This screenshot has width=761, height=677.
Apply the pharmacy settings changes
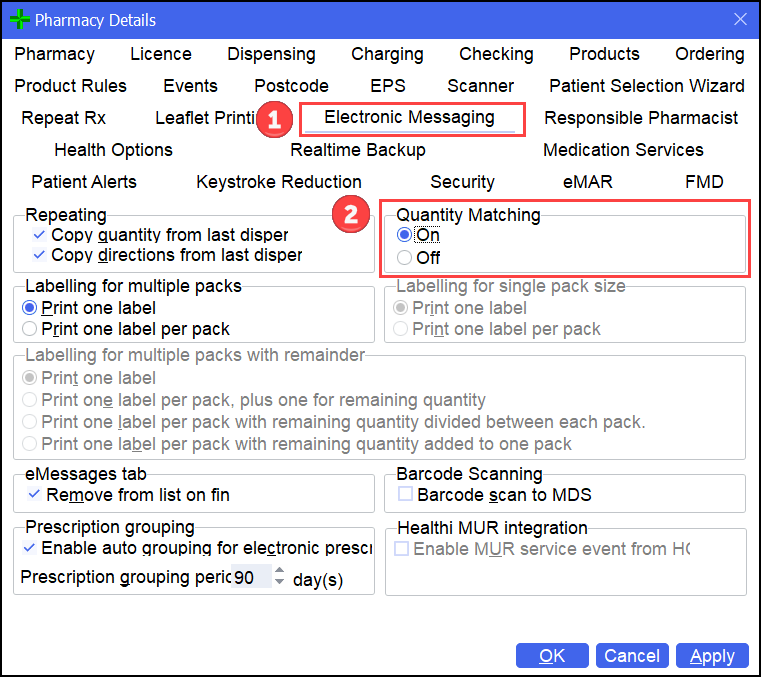point(712,656)
